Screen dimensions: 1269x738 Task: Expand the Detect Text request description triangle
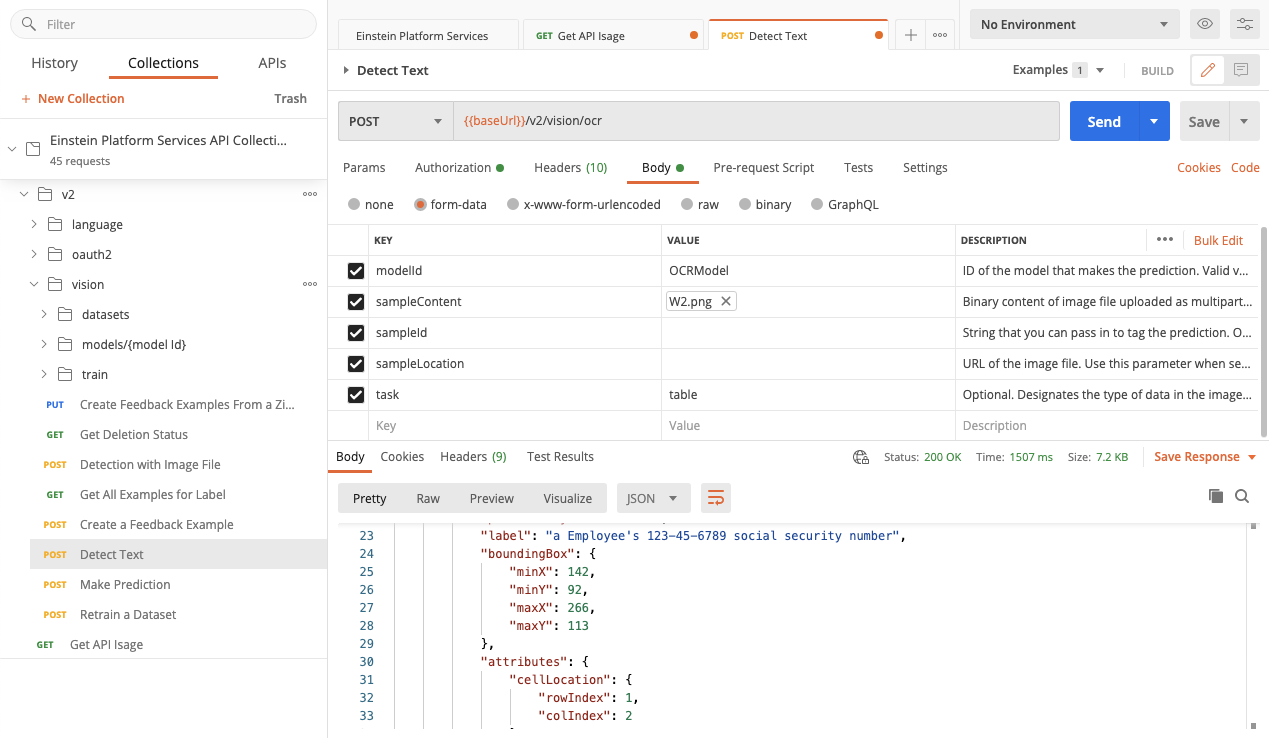click(346, 70)
